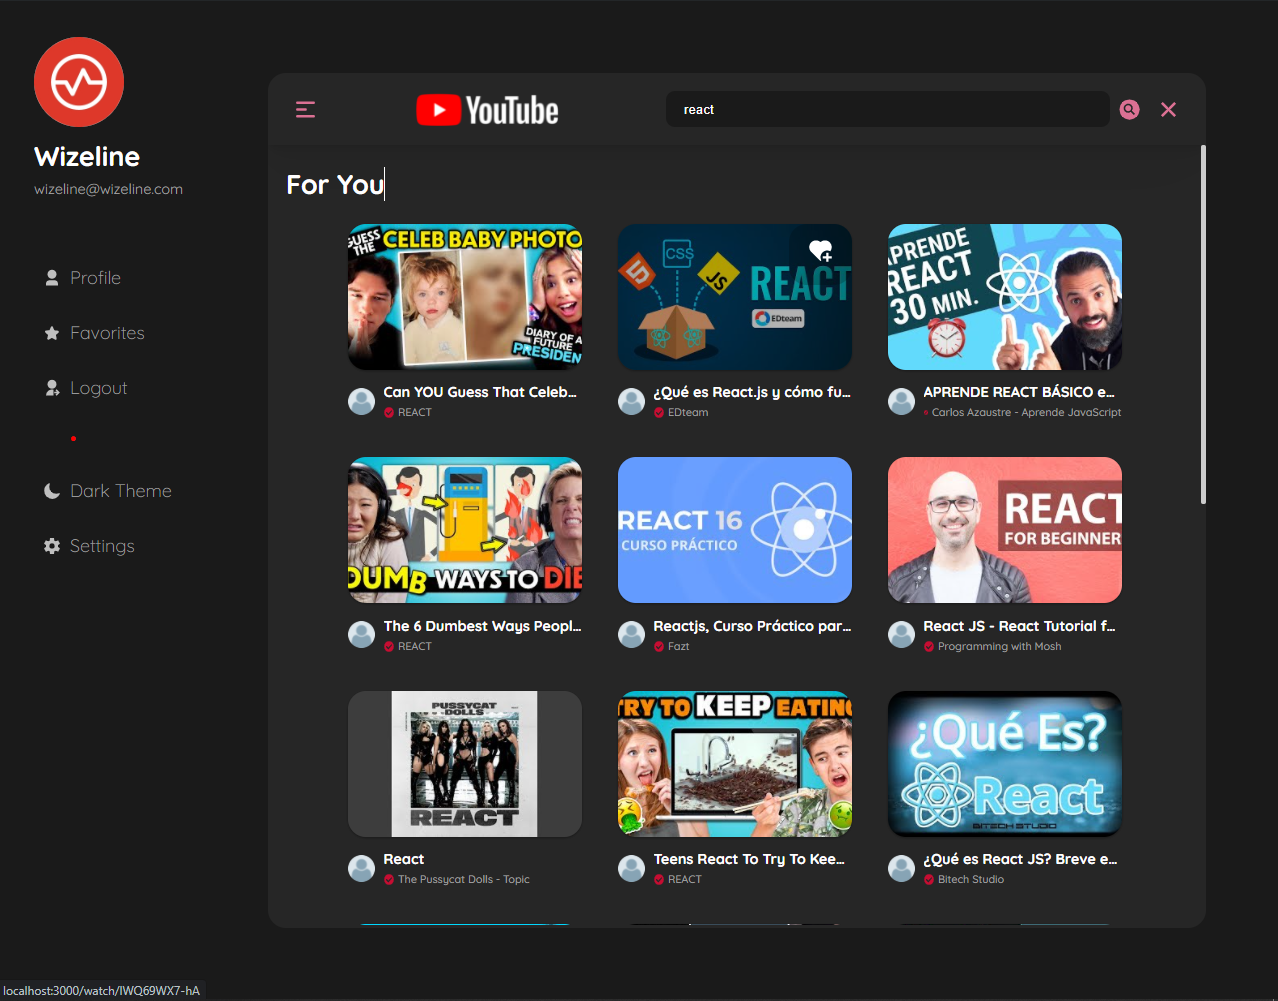Click title 'Teens React To Try To Kee...'

click(x=749, y=859)
